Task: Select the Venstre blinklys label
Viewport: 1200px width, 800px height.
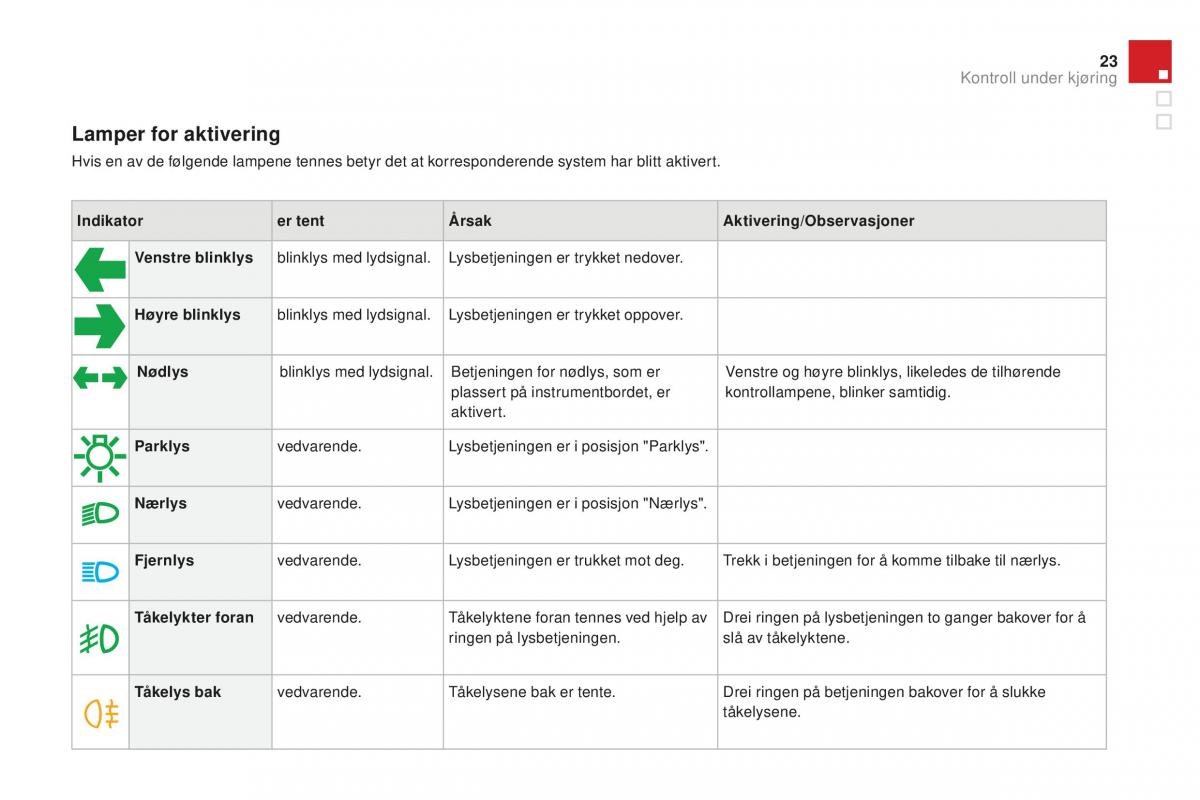Action: (194, 257)
